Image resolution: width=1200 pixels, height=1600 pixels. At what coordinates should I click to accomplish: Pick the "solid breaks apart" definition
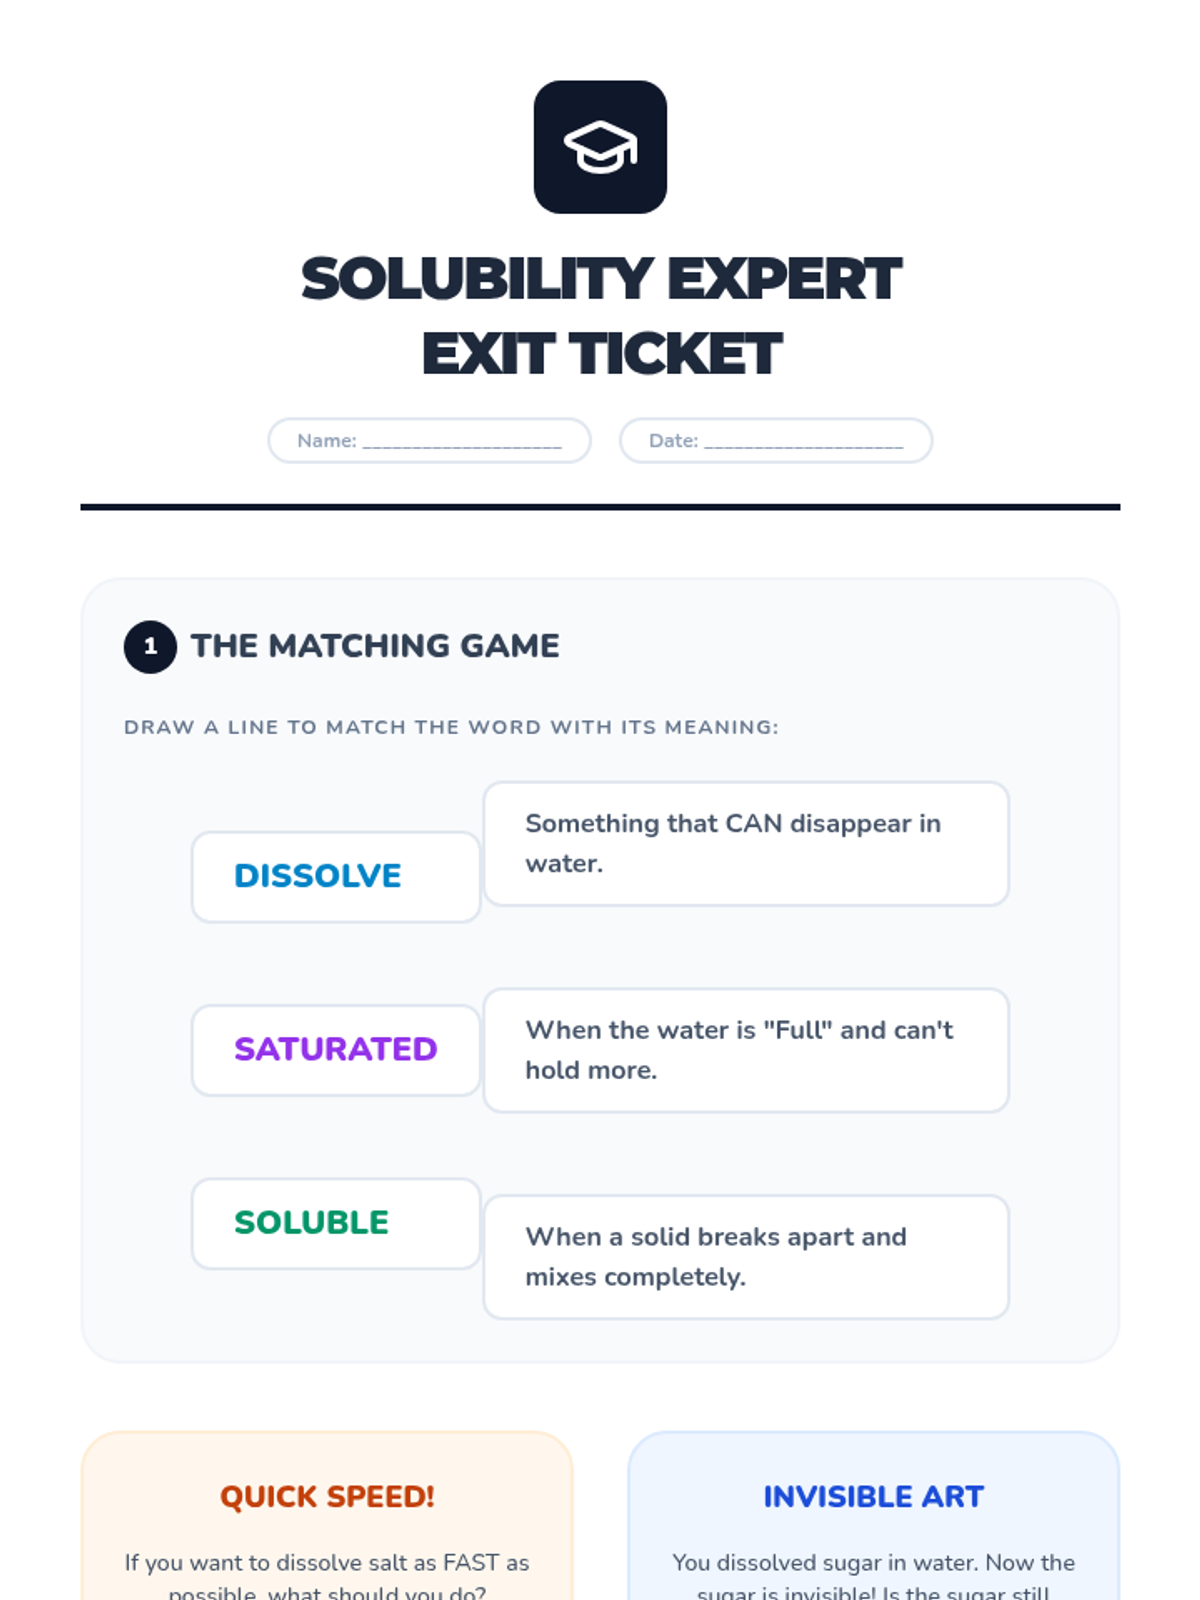pyautogui.click(x=746, y=1257)
